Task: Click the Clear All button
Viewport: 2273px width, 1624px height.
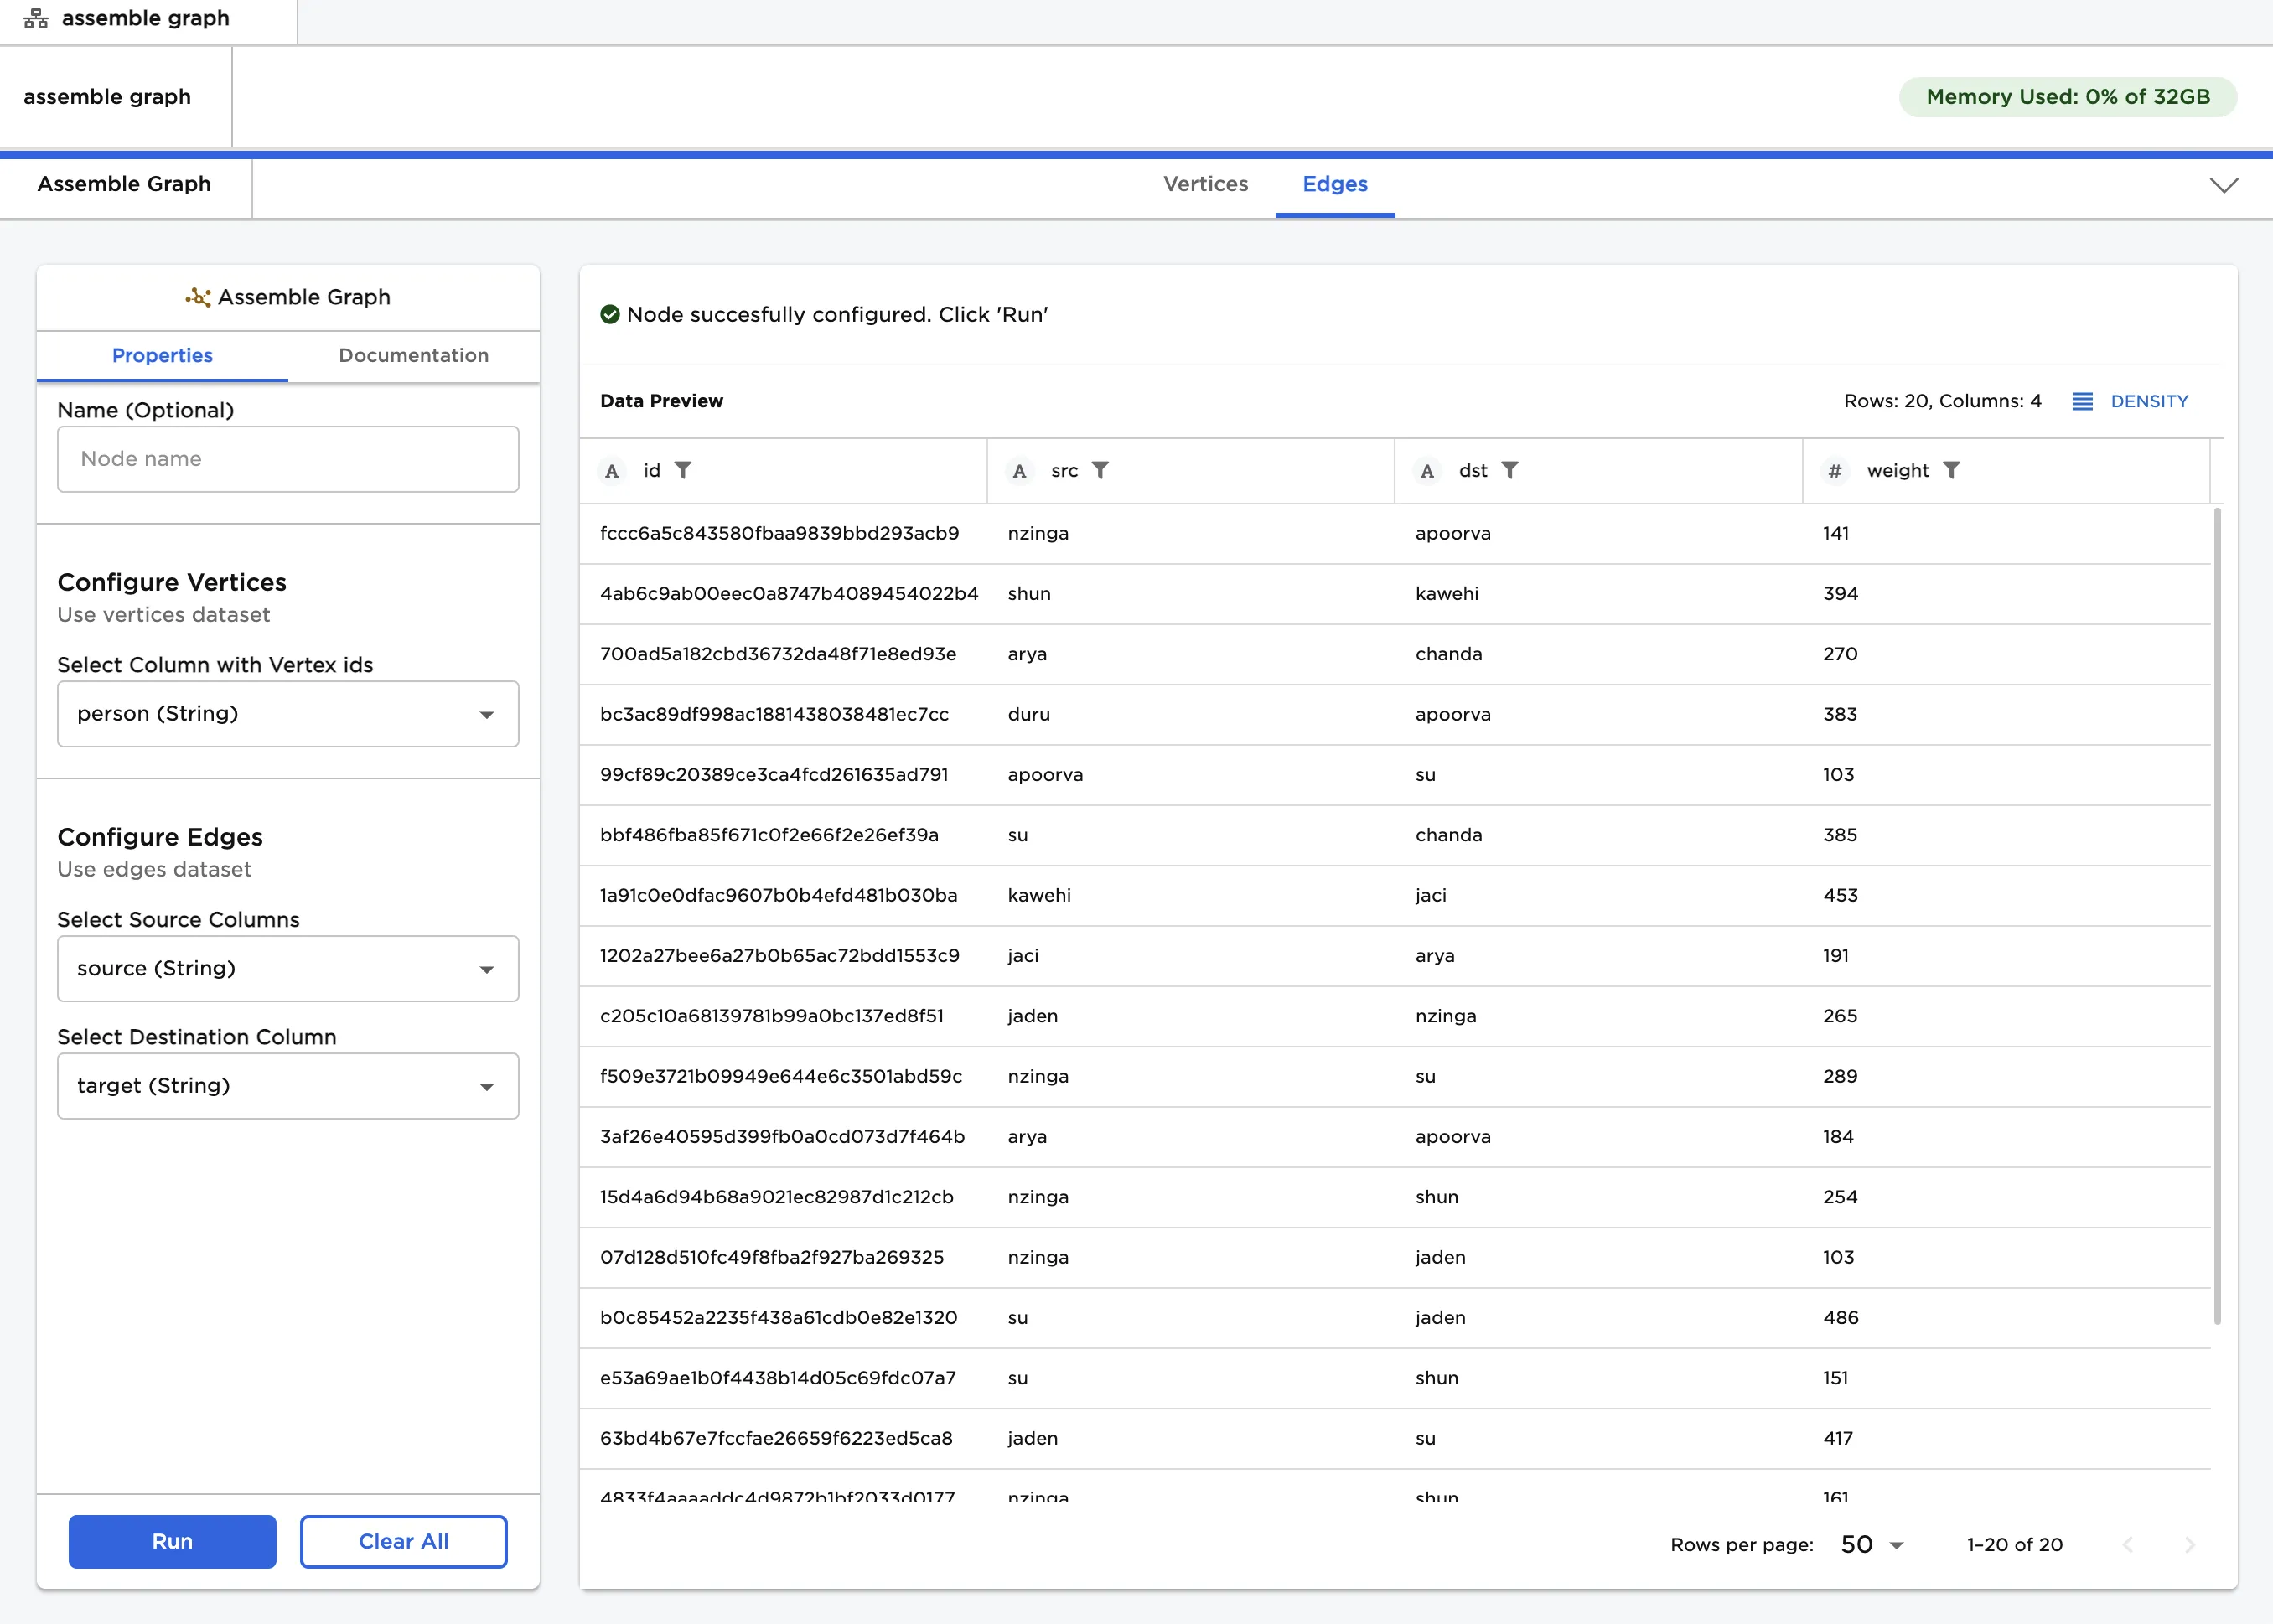Action: pos(403,1541)
